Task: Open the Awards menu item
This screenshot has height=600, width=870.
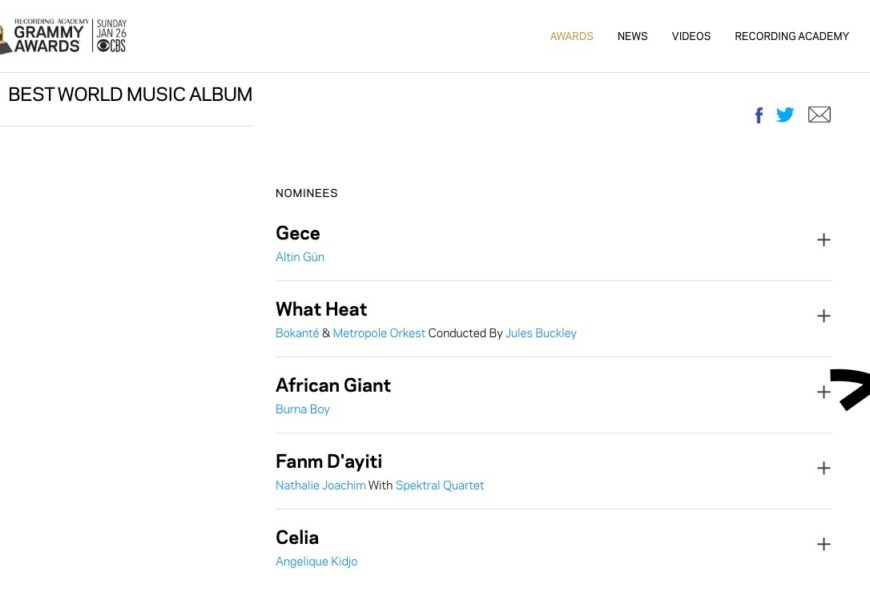Action: coord(571,37)
